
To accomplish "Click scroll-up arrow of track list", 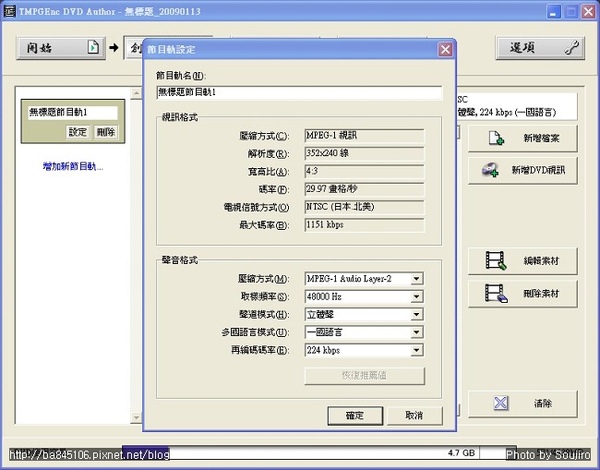I will pos(136,93).
